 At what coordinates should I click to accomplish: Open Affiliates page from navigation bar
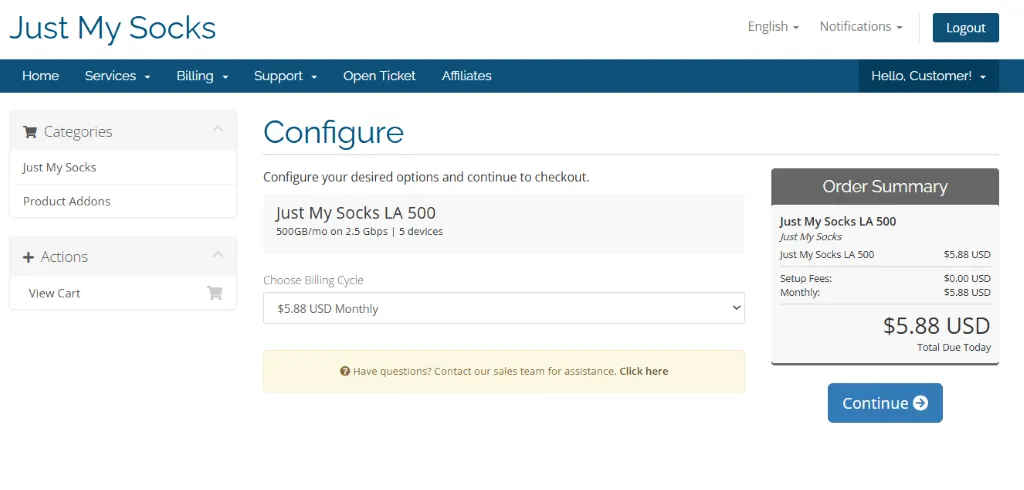[x=466, y=76]
